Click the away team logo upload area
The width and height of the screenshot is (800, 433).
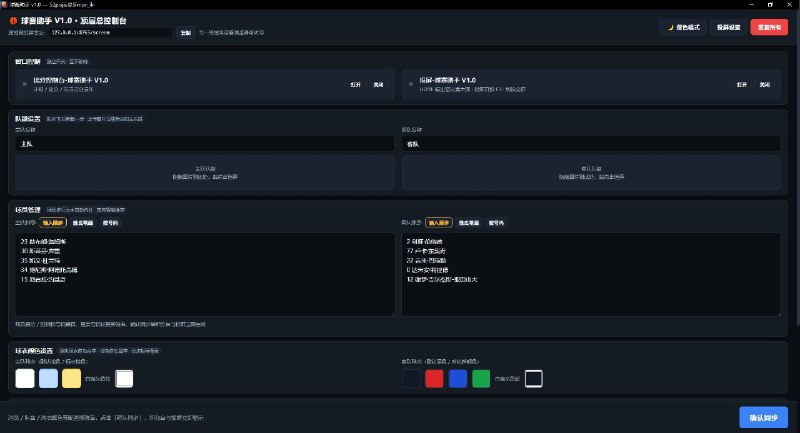coord(591,173)
